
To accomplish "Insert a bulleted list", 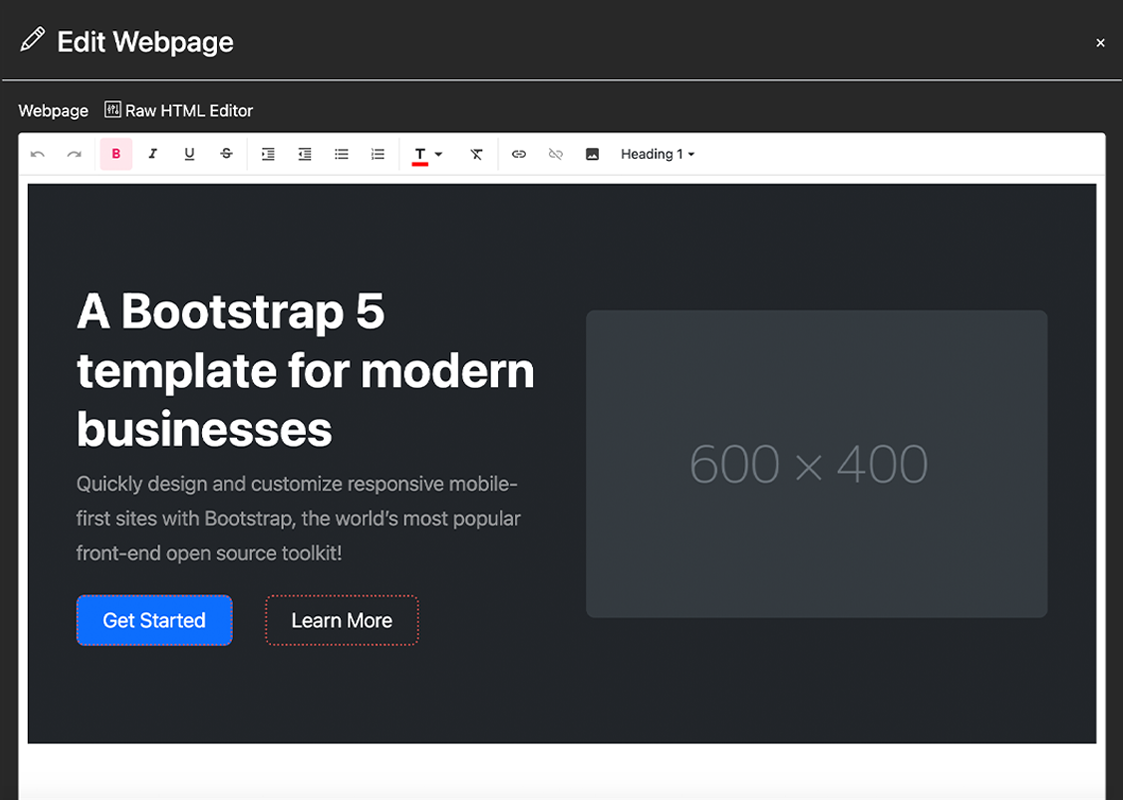I will (342, 154).
